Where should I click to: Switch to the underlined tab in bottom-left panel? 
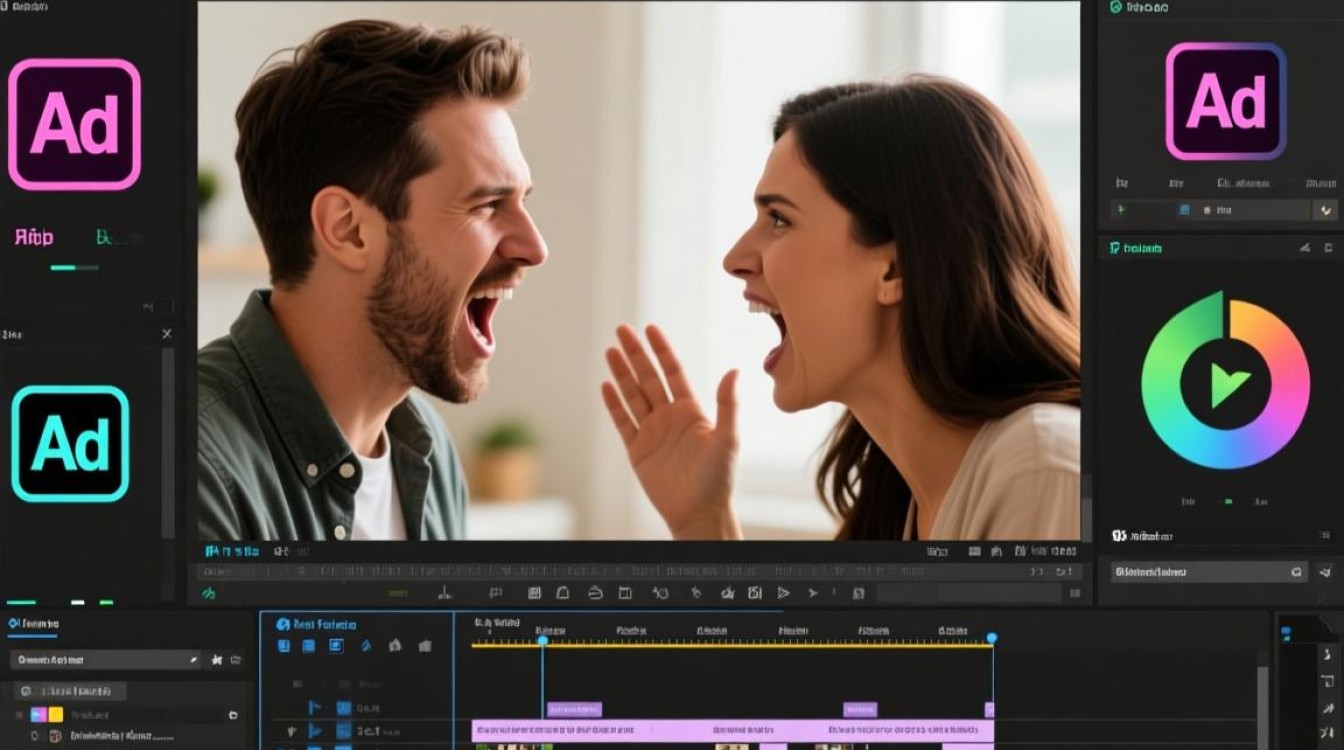33,624
